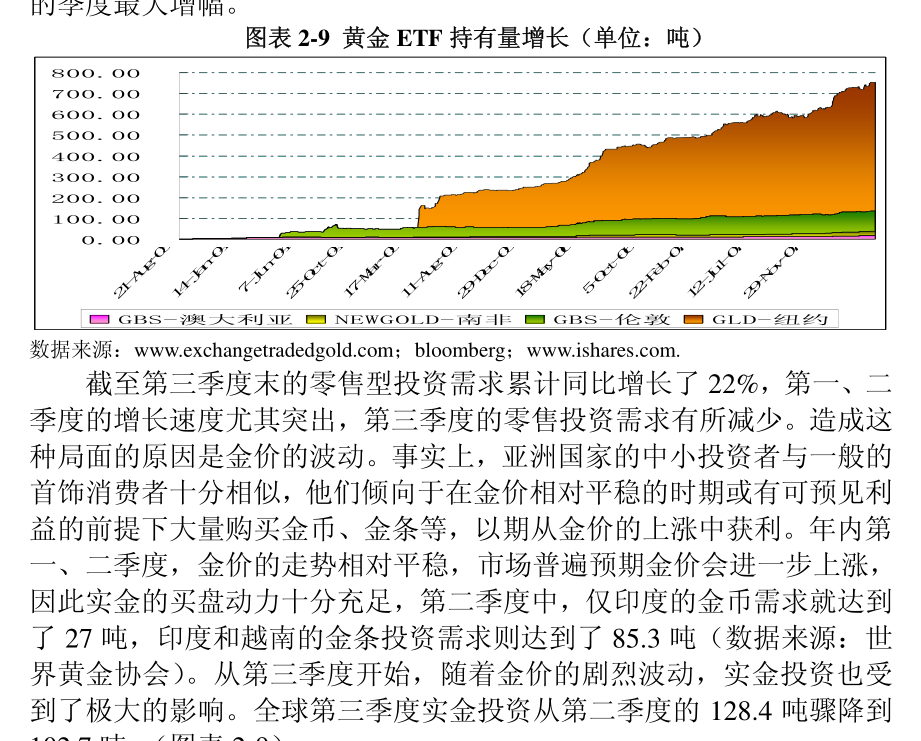
Task: Click the 22-Feb x-axis date label
Action: point(657,271)
